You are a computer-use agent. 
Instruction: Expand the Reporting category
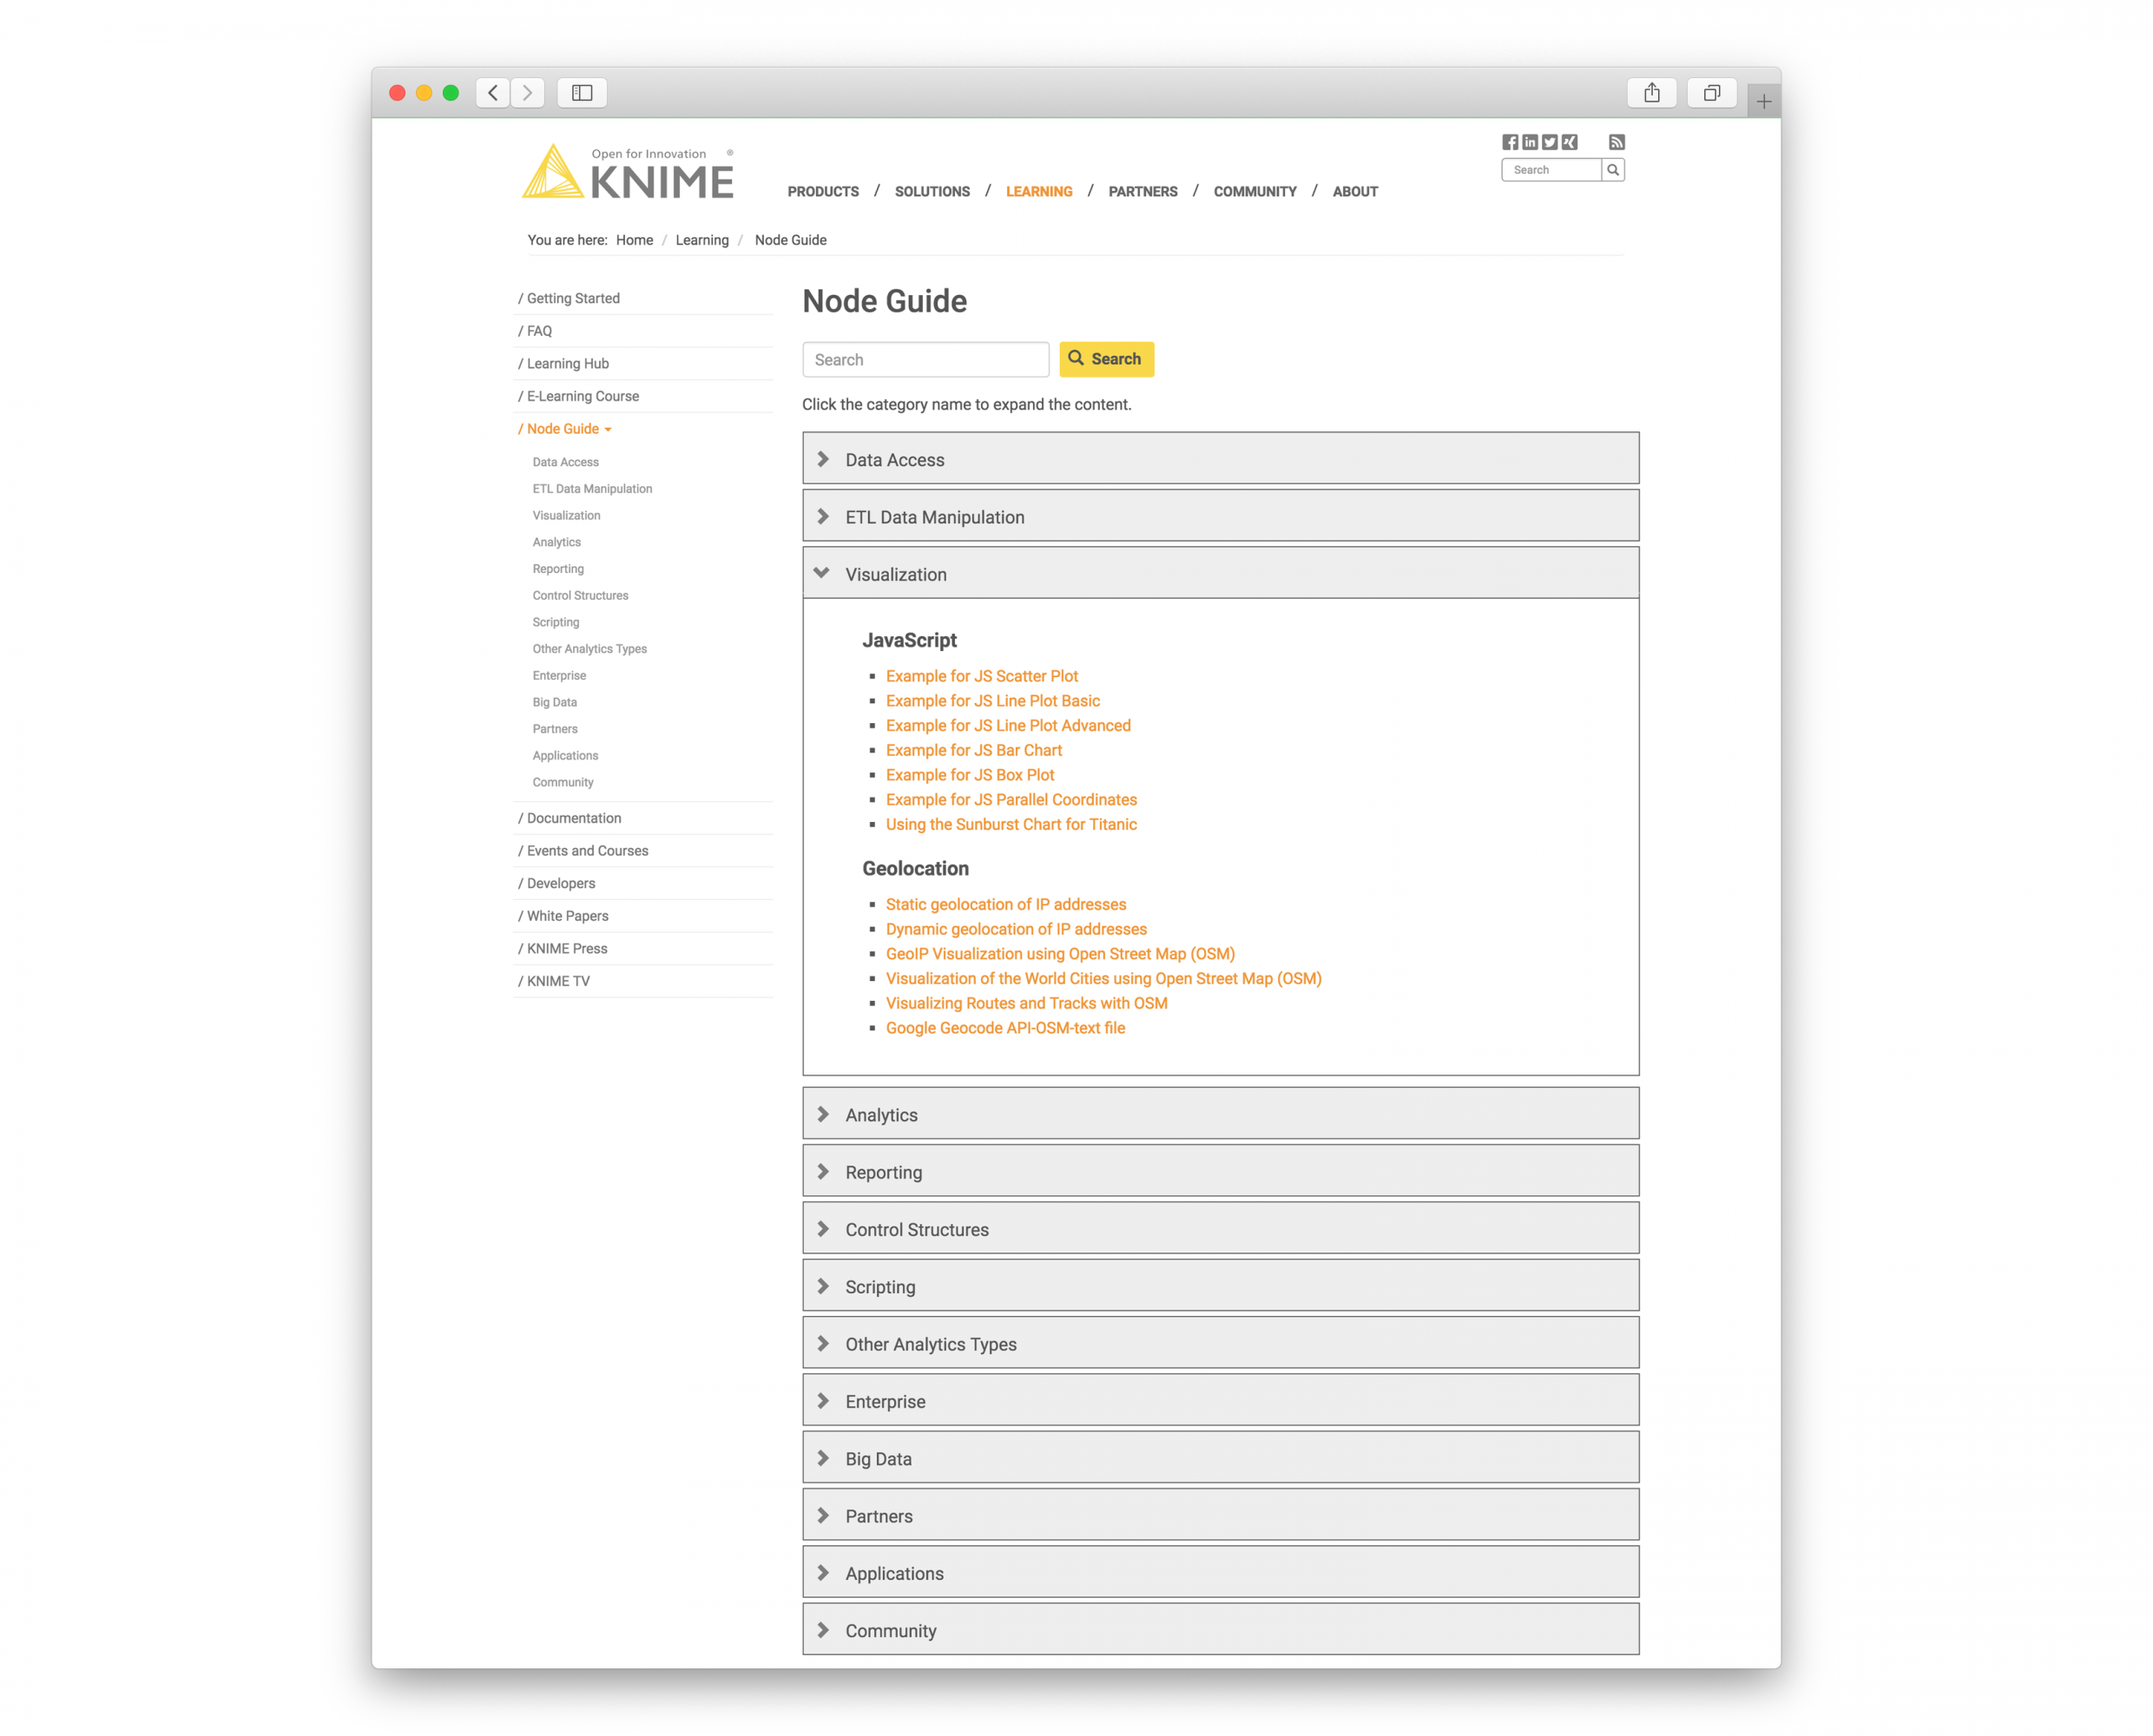[1220, 1171]
